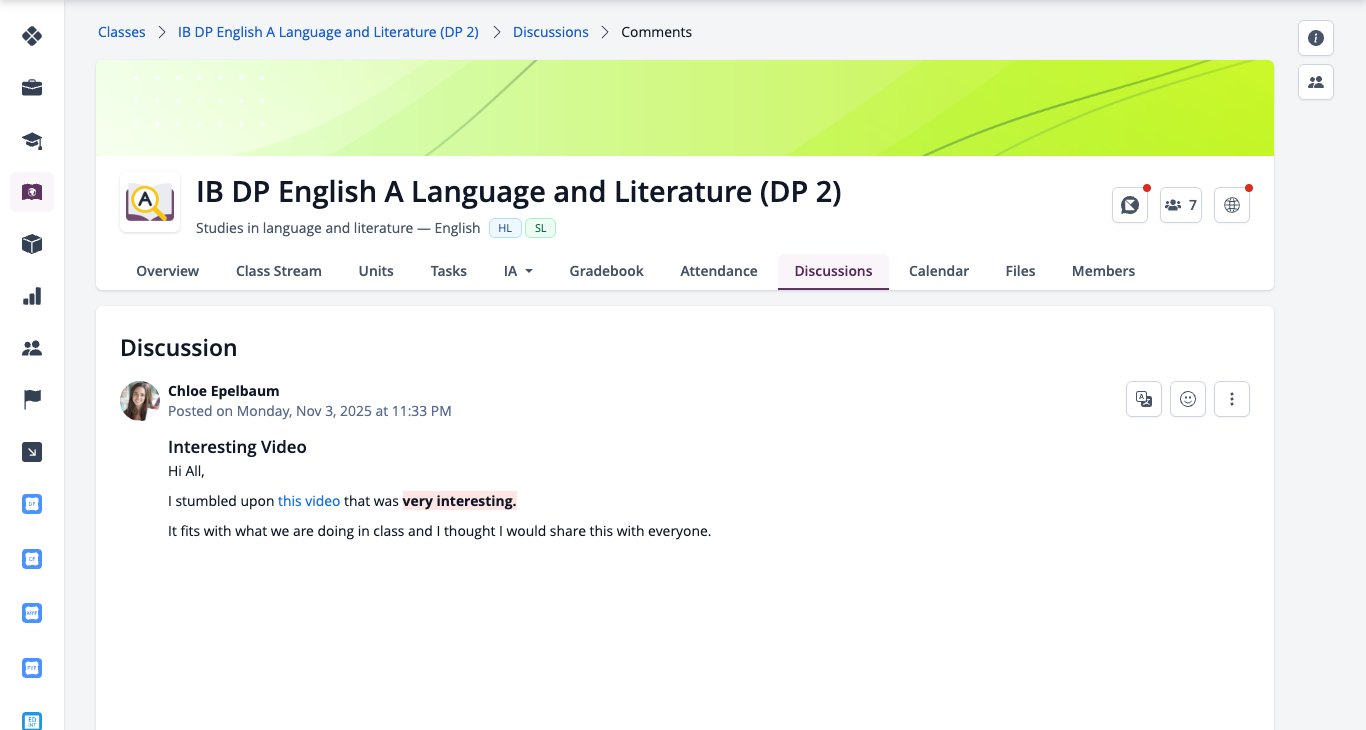The height and width of the screenshot is (730, 1366).
Task: Select the Discussions tab
Action: coord(834,271)
